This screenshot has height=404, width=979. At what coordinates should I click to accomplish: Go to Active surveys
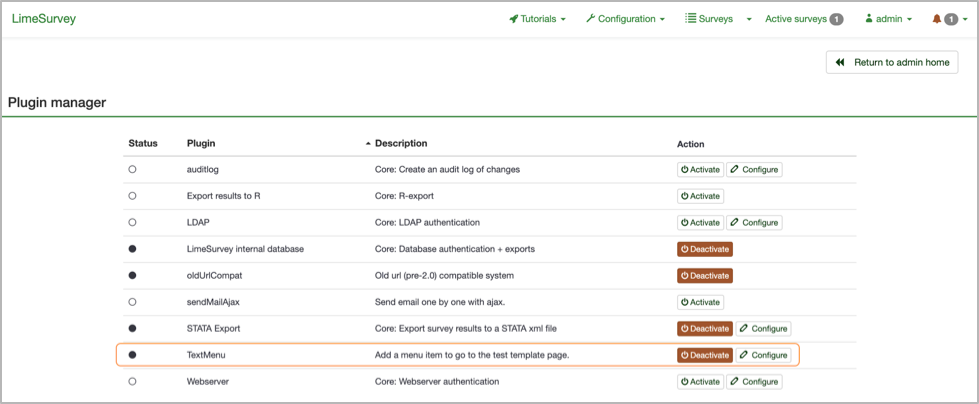tap(795, 19)
